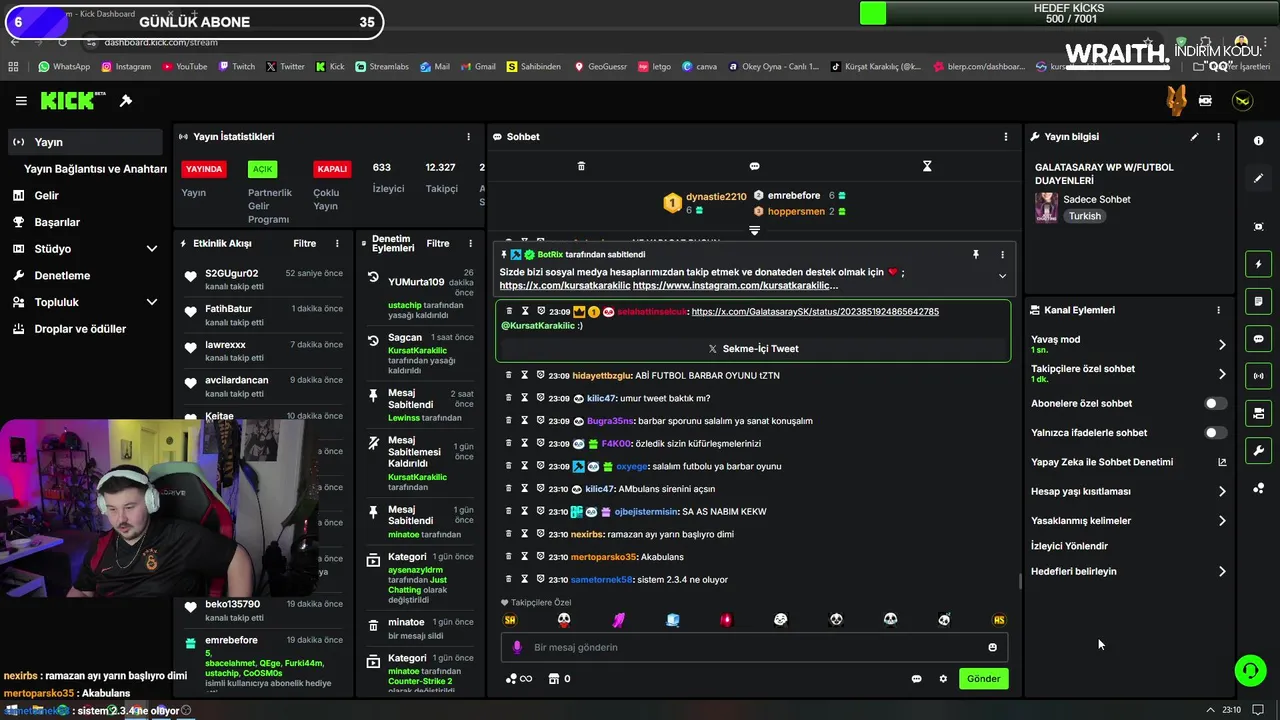Click the trash icon in chat toolbar
1280x720 pixels.
pos(581,166)
